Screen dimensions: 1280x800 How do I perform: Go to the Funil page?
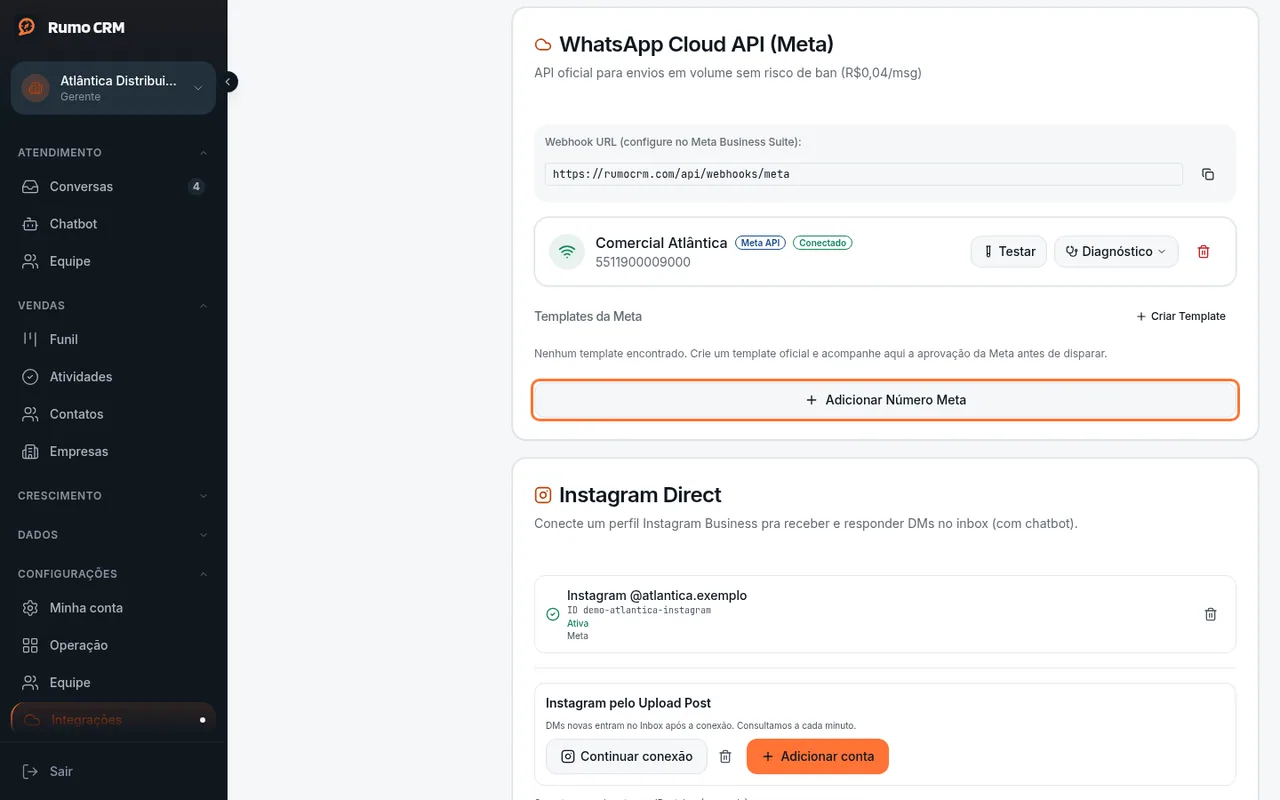pyautogui.click(x=113, y=339)
